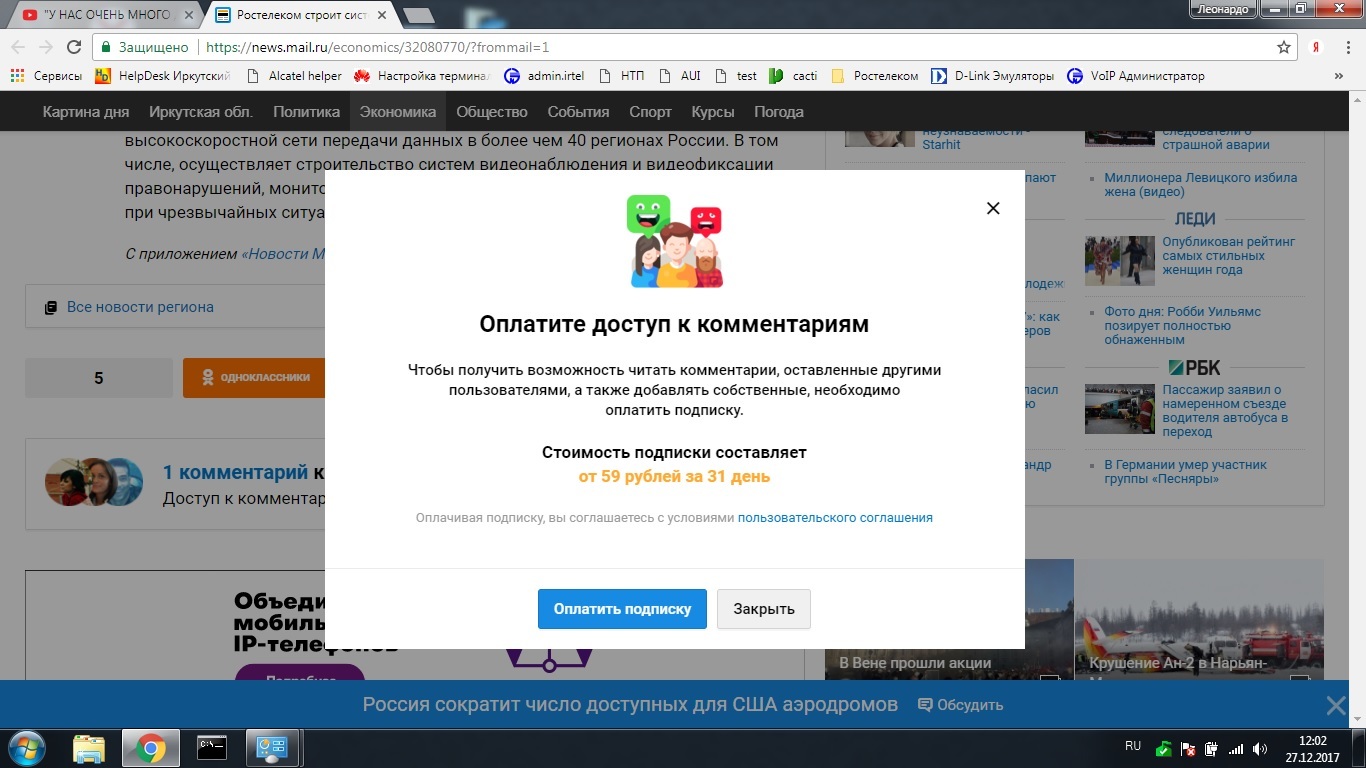
Task: Select the 'Общество' menu item
Action: (492, 112)
